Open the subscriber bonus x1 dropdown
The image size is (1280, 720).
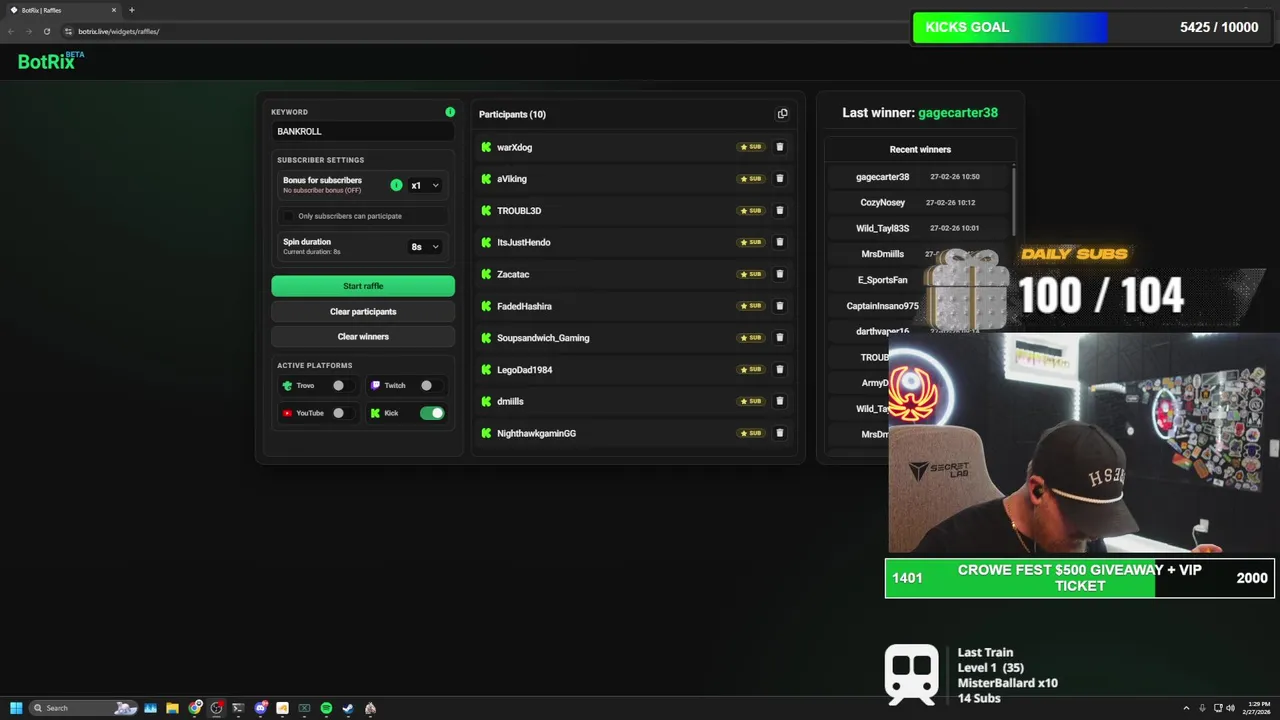[x=425, y=185]
